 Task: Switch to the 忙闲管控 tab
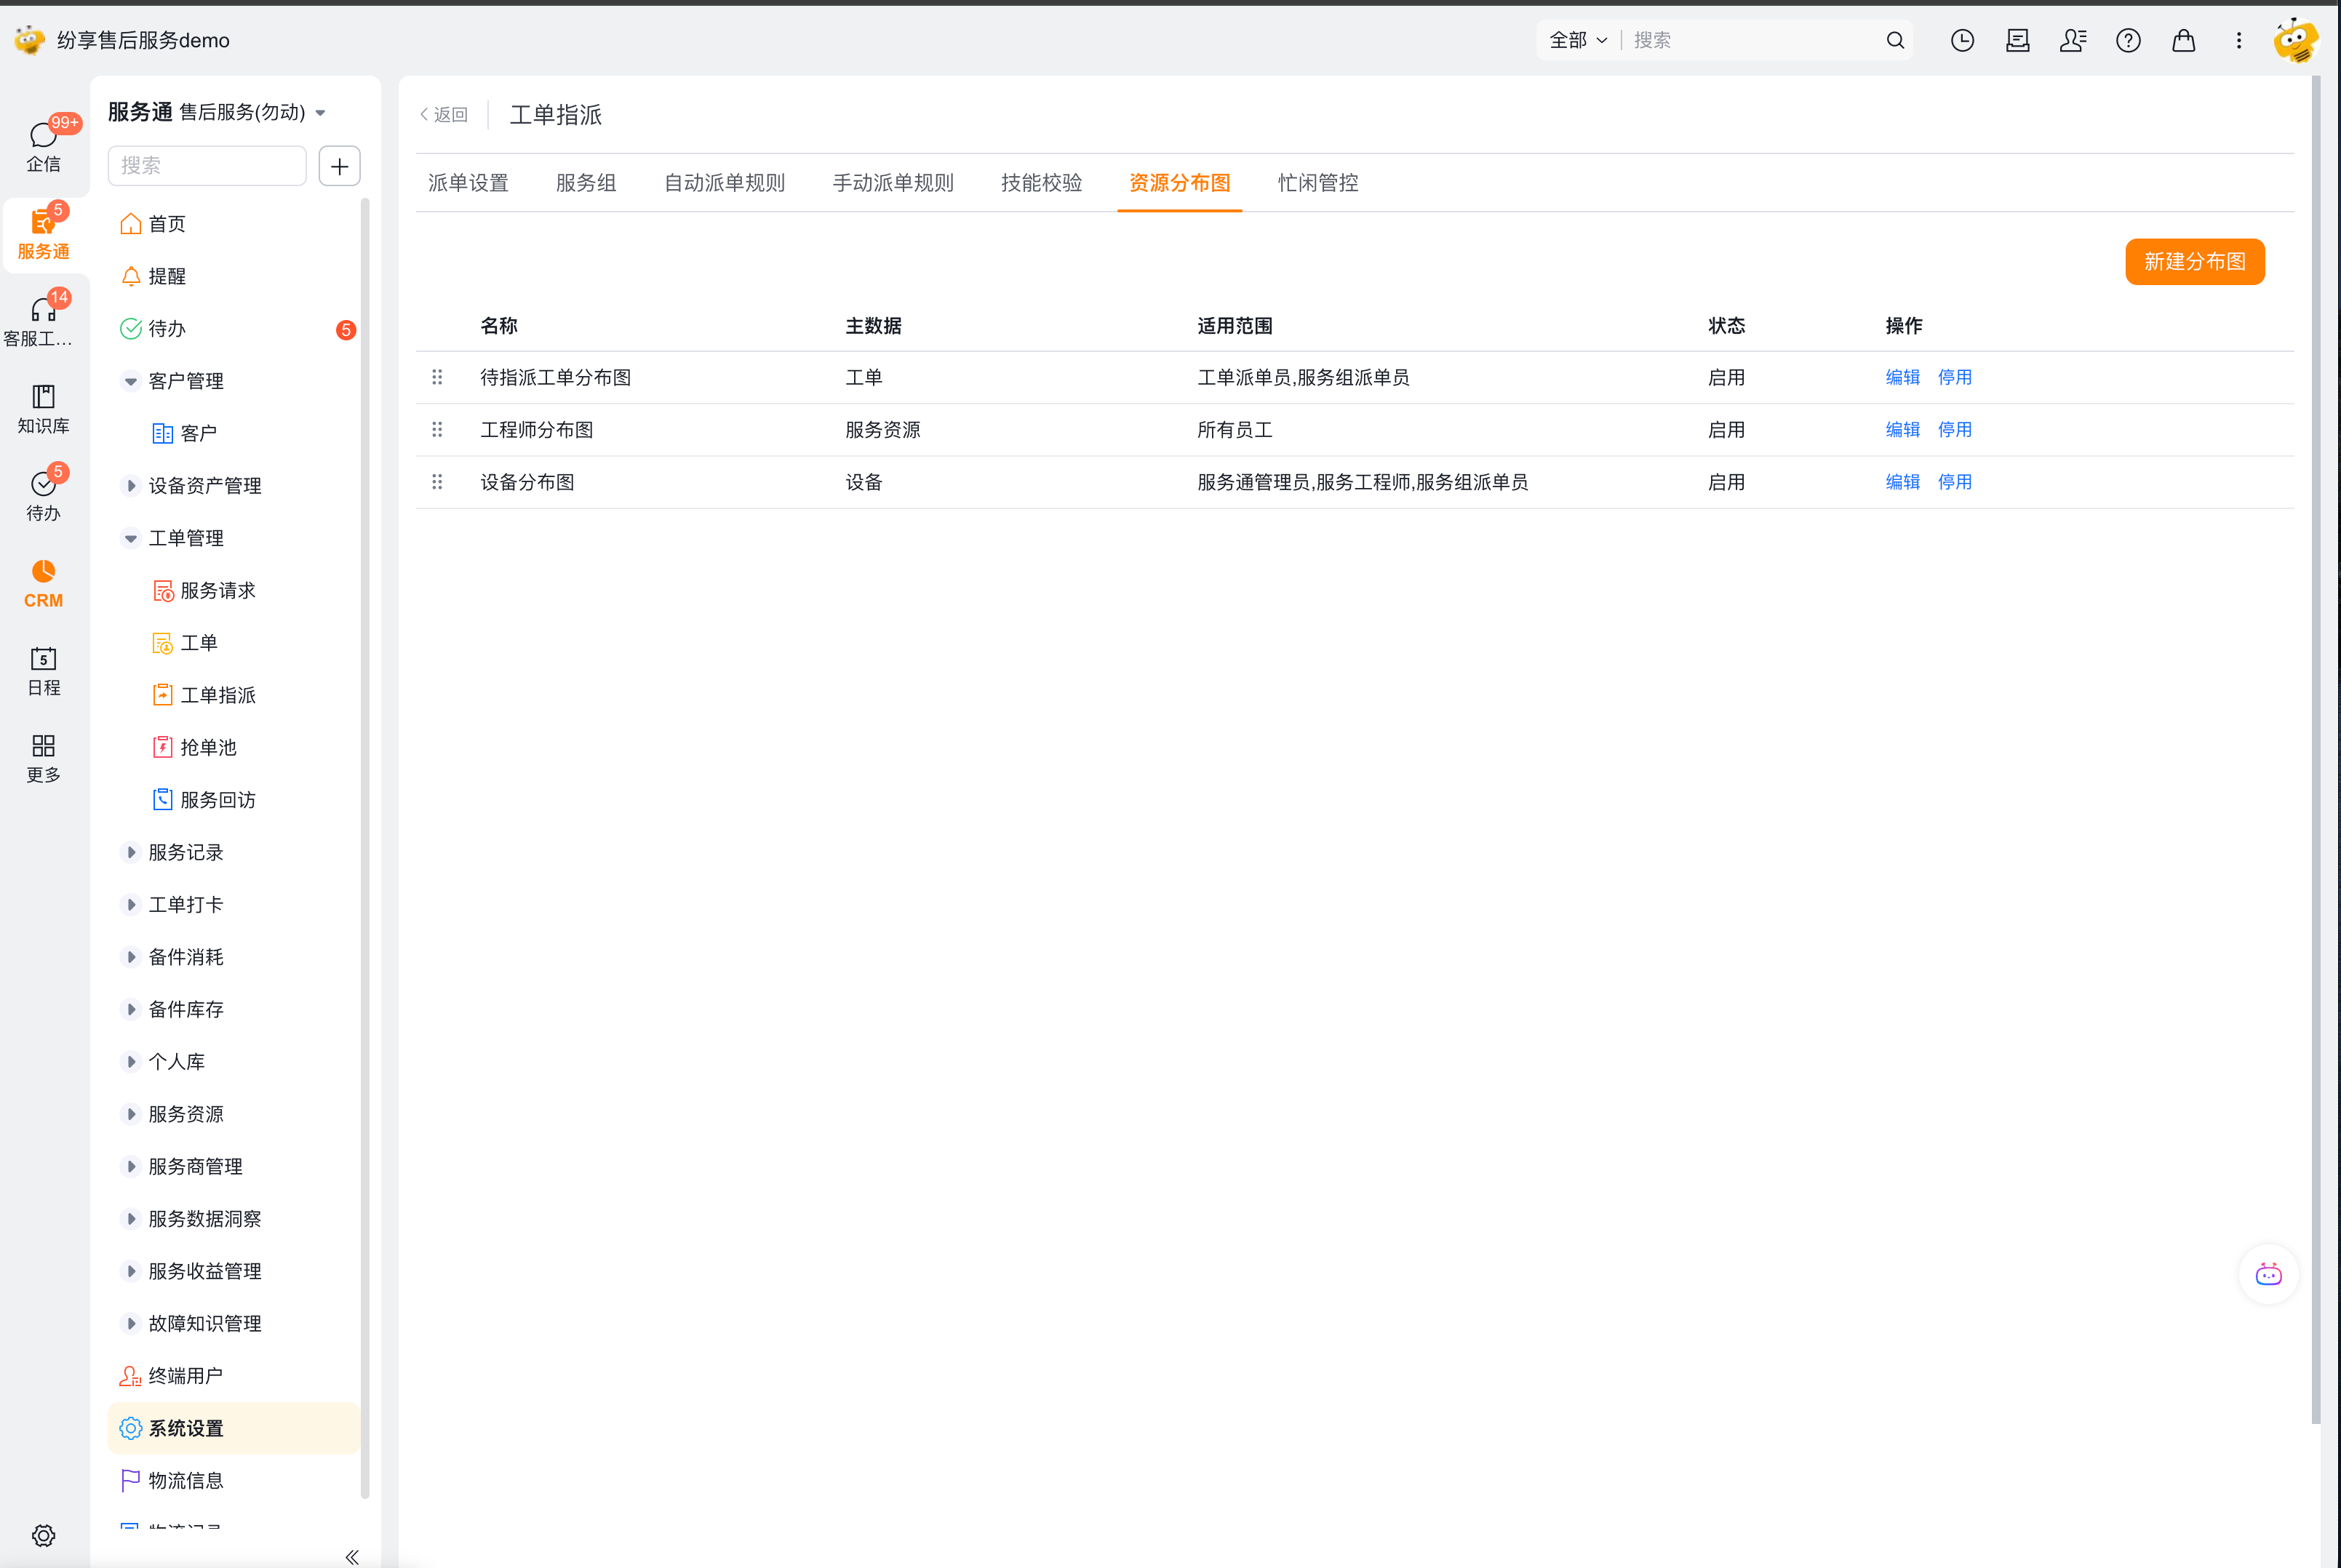pyautogui.click(x=1317, y=183)
